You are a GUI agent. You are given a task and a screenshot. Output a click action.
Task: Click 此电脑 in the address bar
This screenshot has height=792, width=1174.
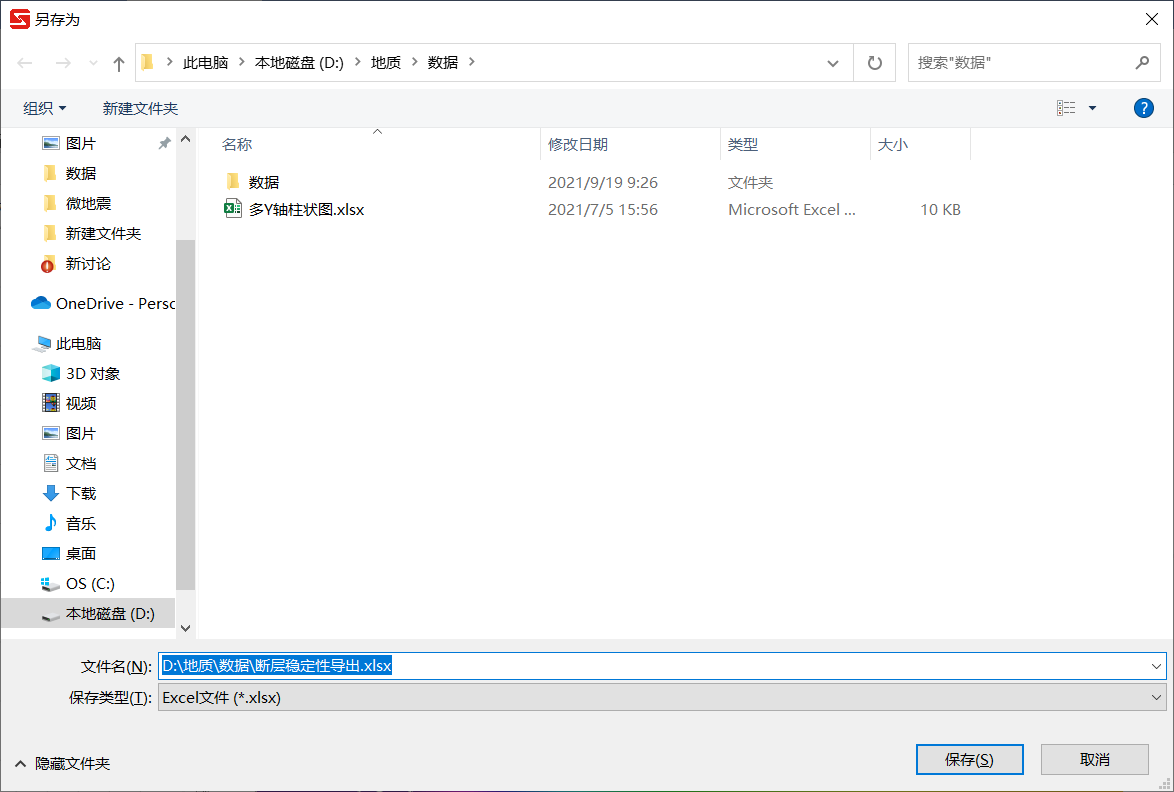(205, 63)
